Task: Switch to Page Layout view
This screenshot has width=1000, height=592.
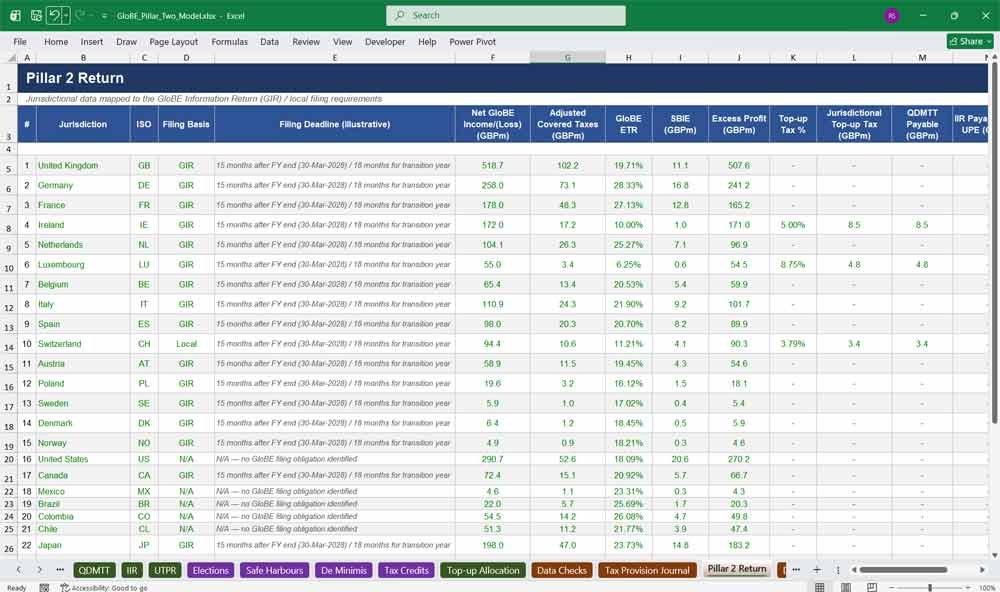Action: (x=846, y=588)
